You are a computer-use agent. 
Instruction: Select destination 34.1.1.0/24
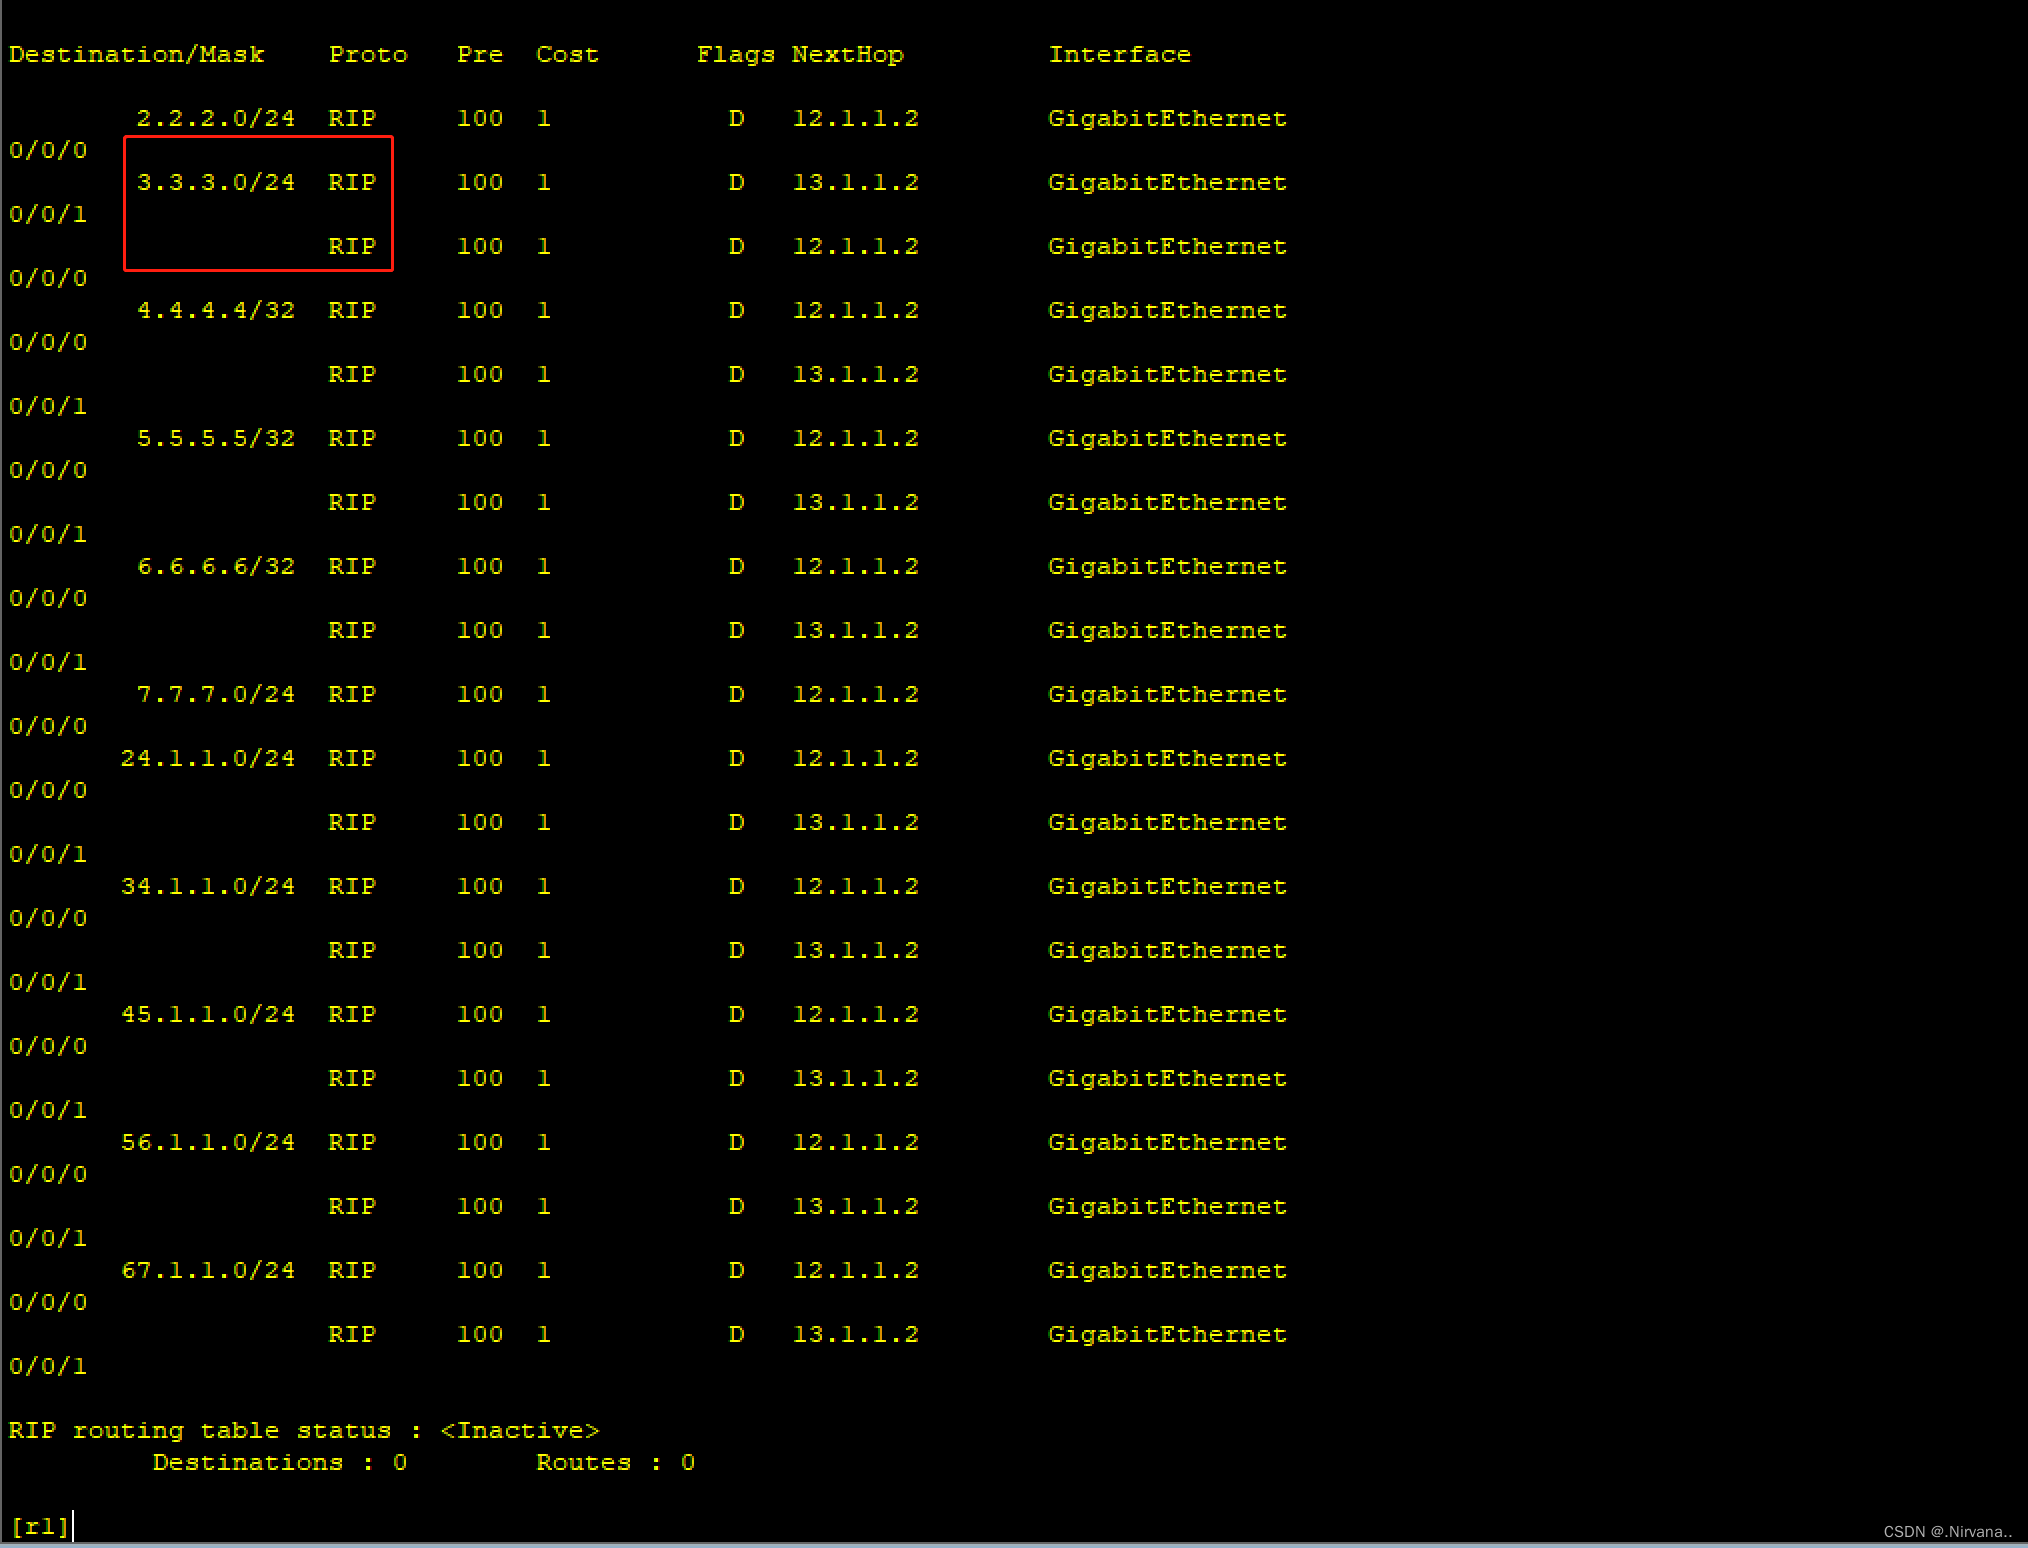tap(208, 887)
